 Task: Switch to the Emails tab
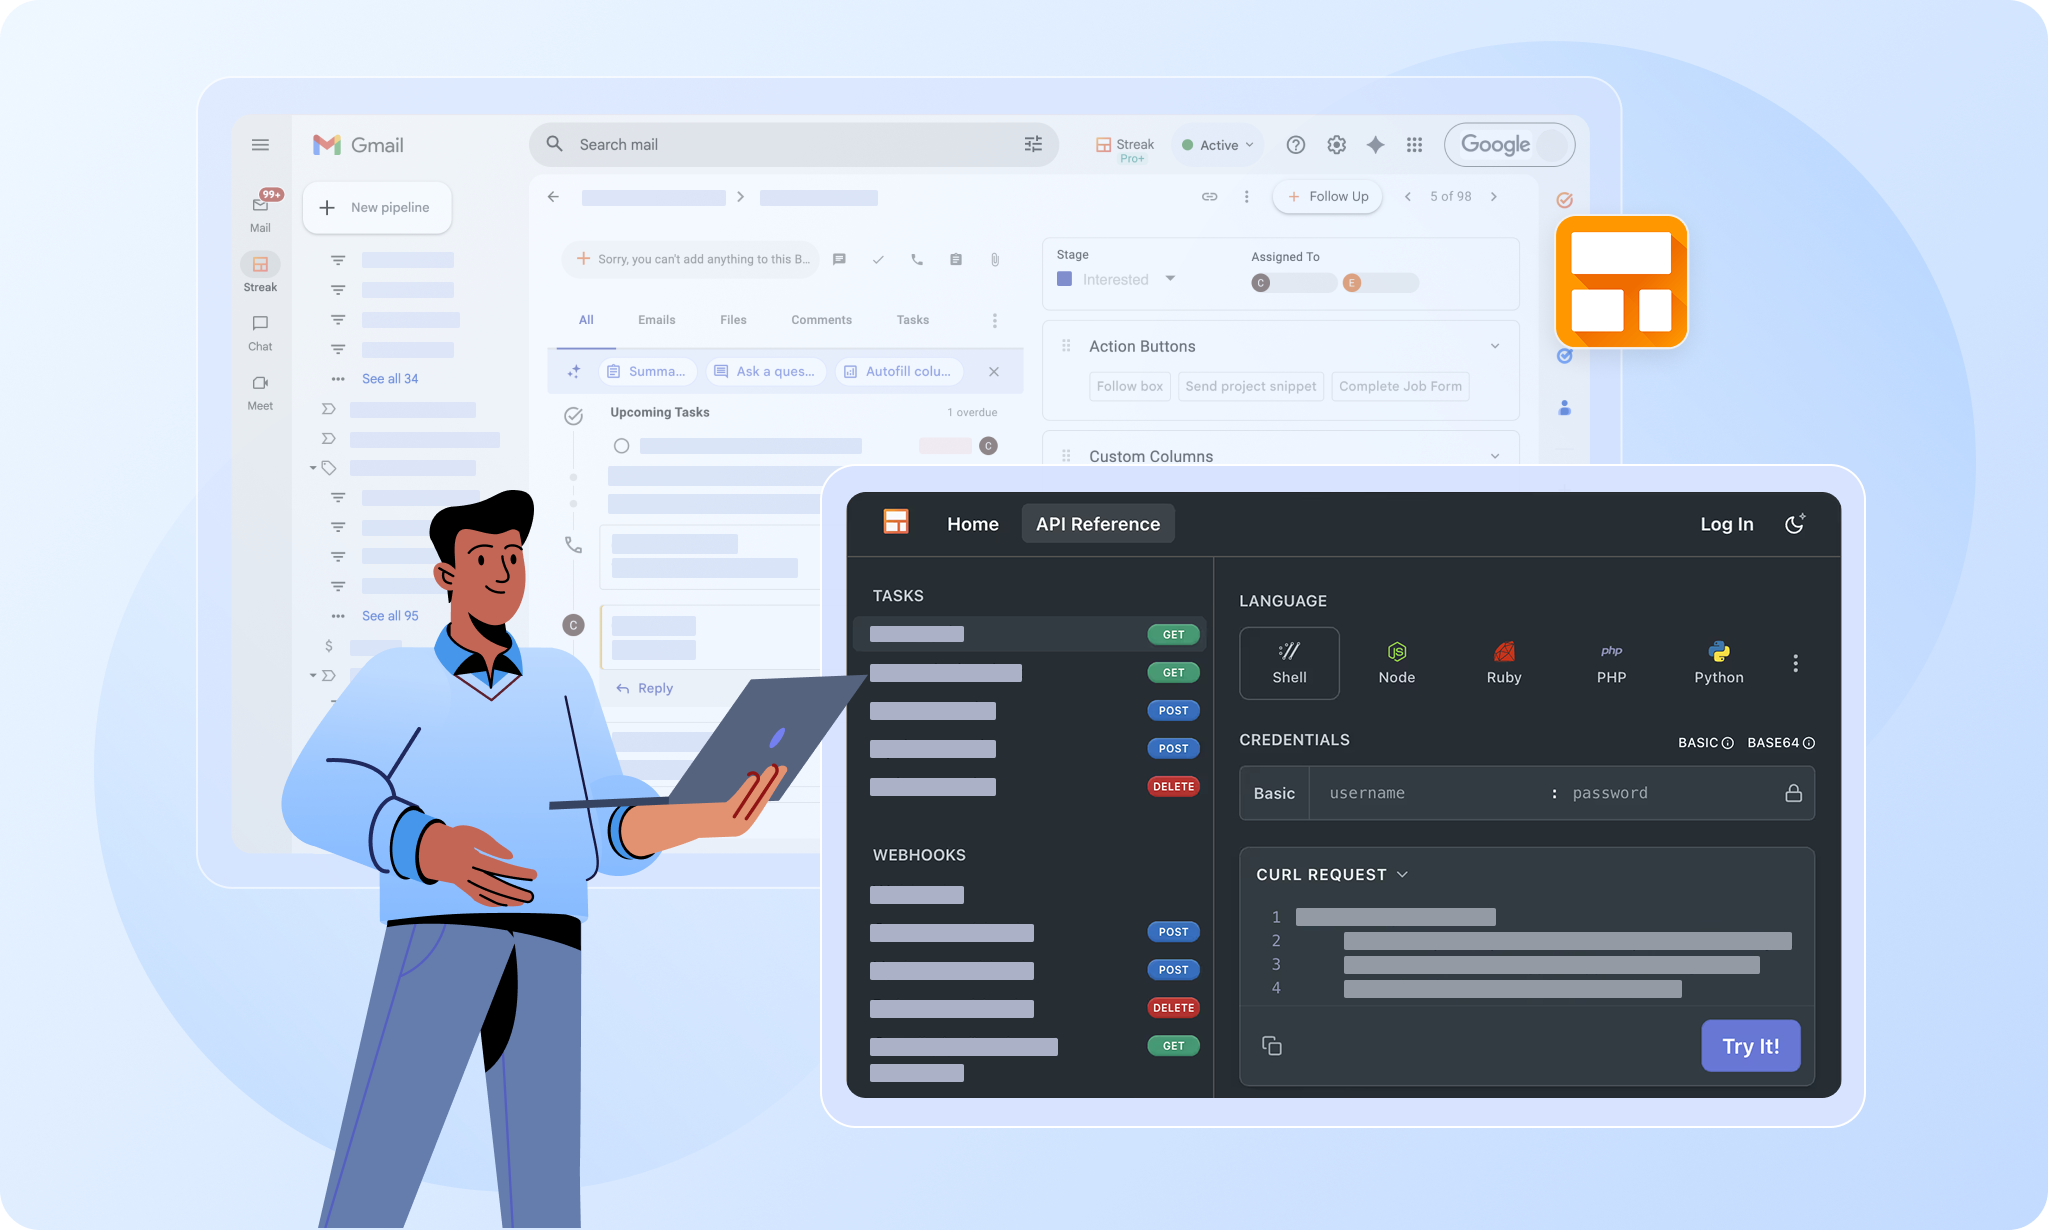(x=657, y=320)
